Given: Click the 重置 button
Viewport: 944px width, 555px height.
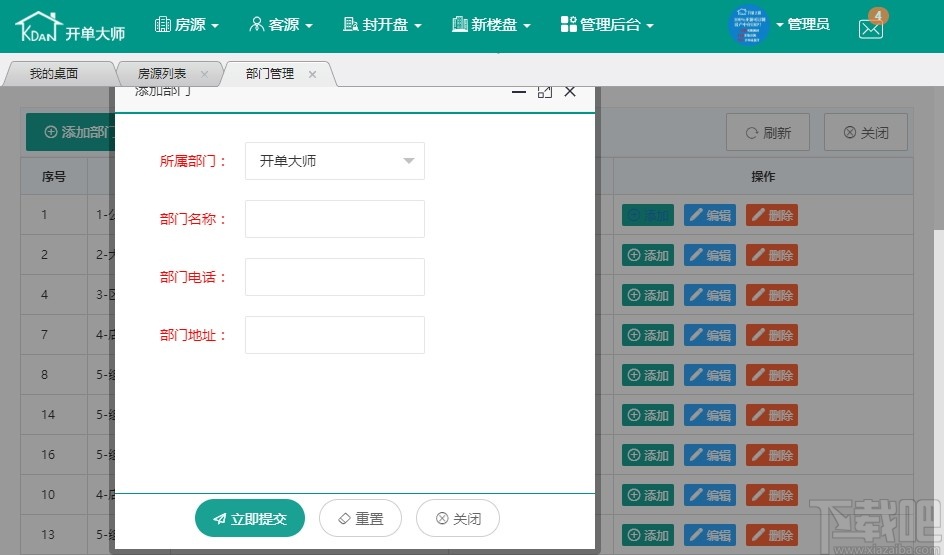Looking at the screenshot, I should pos(360,518).
